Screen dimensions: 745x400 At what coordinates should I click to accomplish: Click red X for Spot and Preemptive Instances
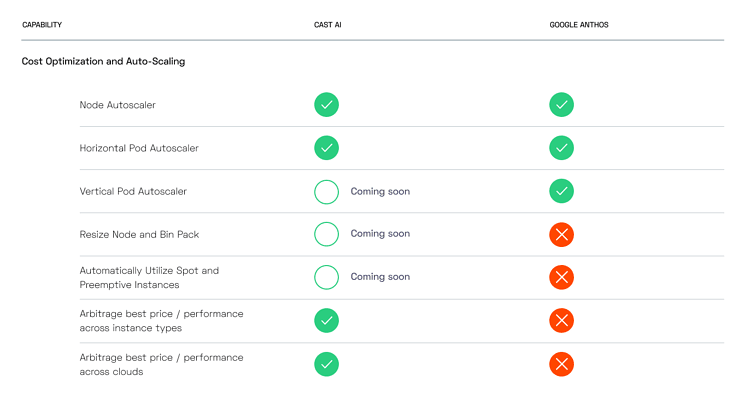click(x=562, y=277)
